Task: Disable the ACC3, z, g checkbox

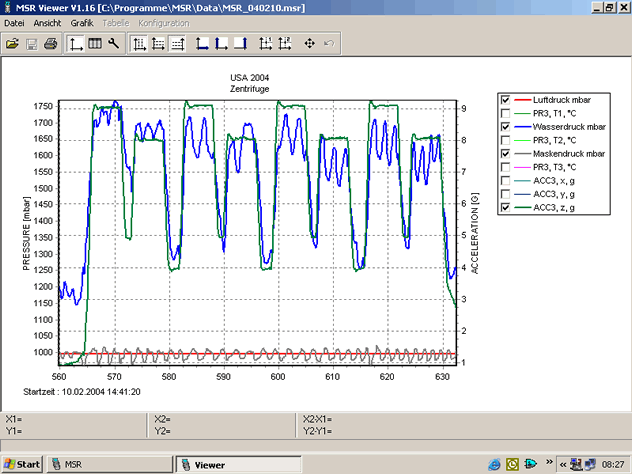Action: 506,207
